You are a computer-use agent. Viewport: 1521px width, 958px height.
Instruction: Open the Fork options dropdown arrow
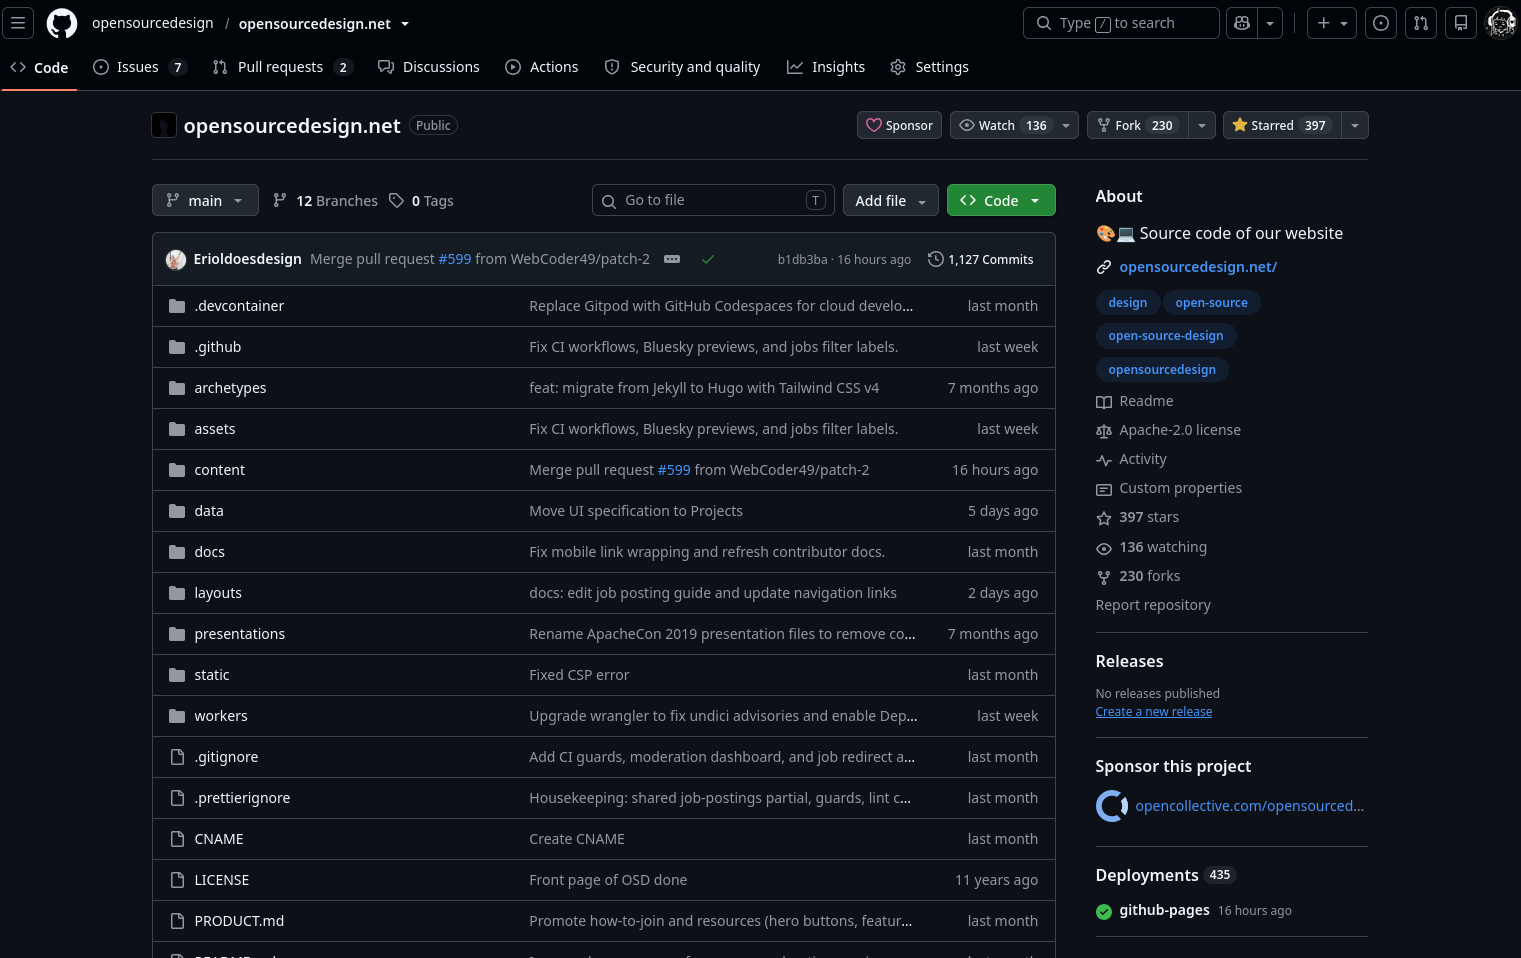click(x=1202, y=125)
